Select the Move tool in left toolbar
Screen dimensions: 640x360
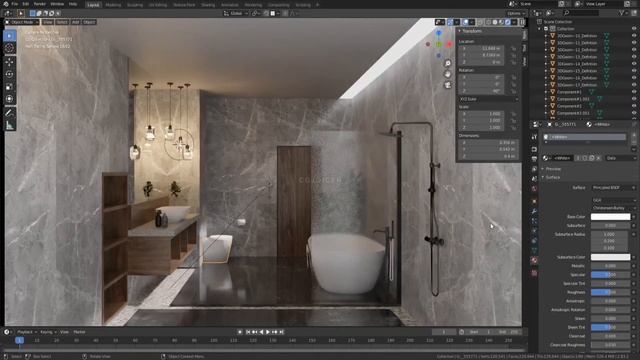point(9,62)
